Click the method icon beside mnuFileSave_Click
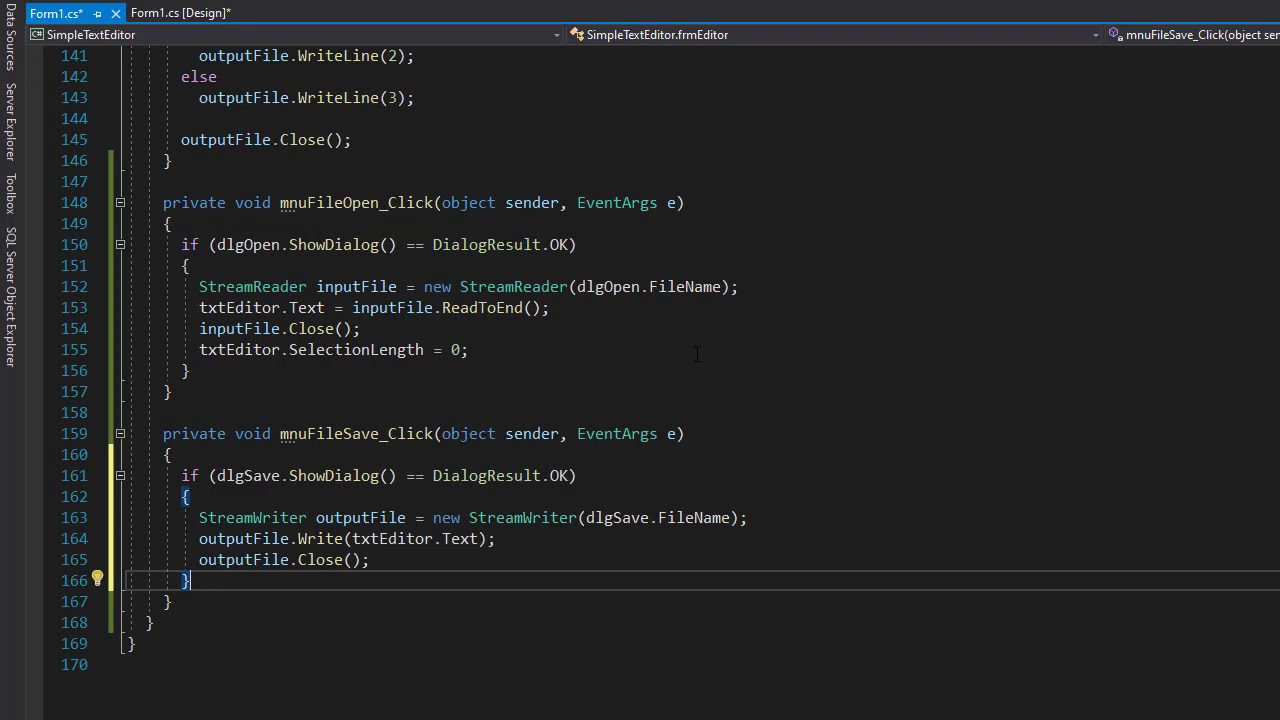 point(1116,35)
